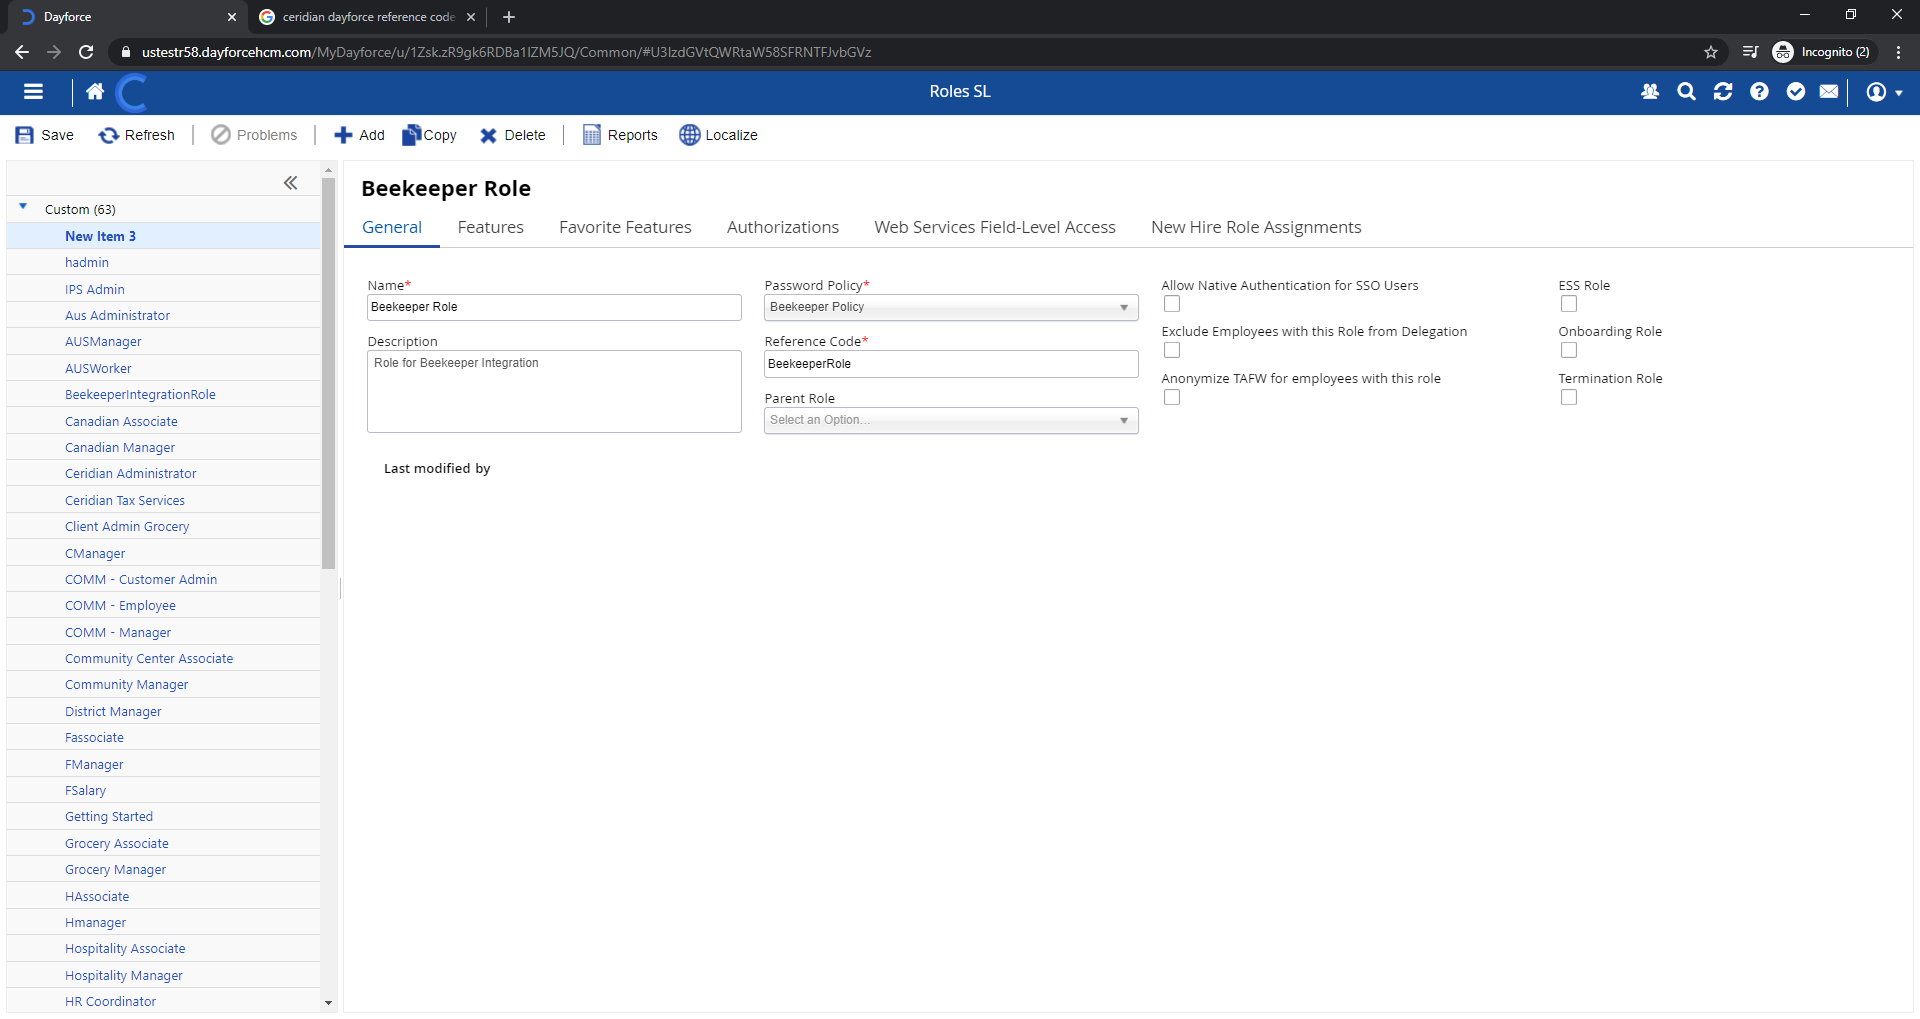Click the header sync icon
Image resolution: width=1920 pixels, height=1019 pixels.
coord(1723,92)
